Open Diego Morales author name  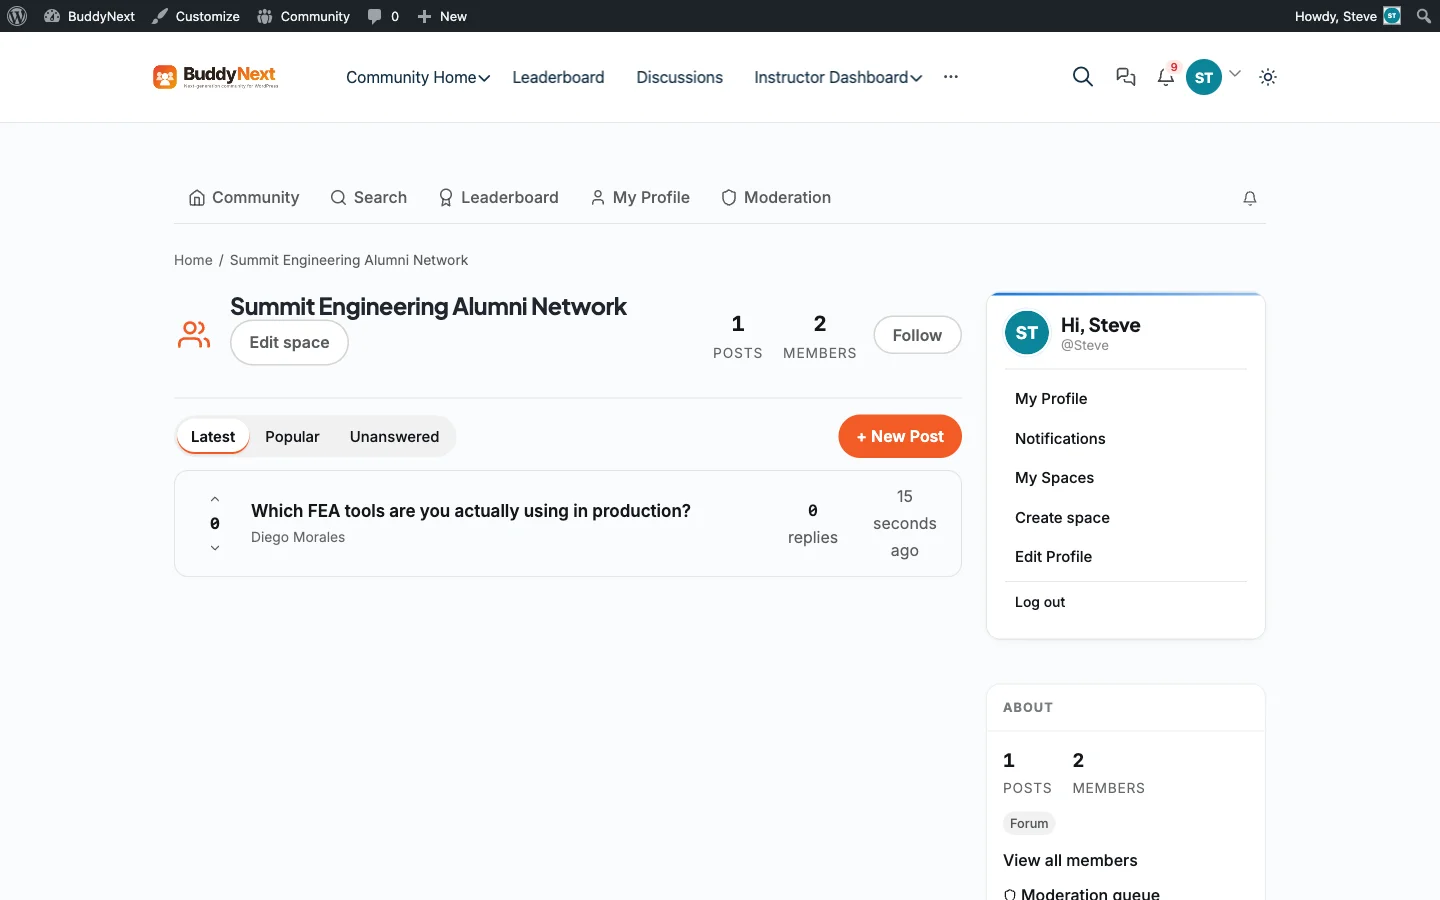coord(298,537)
